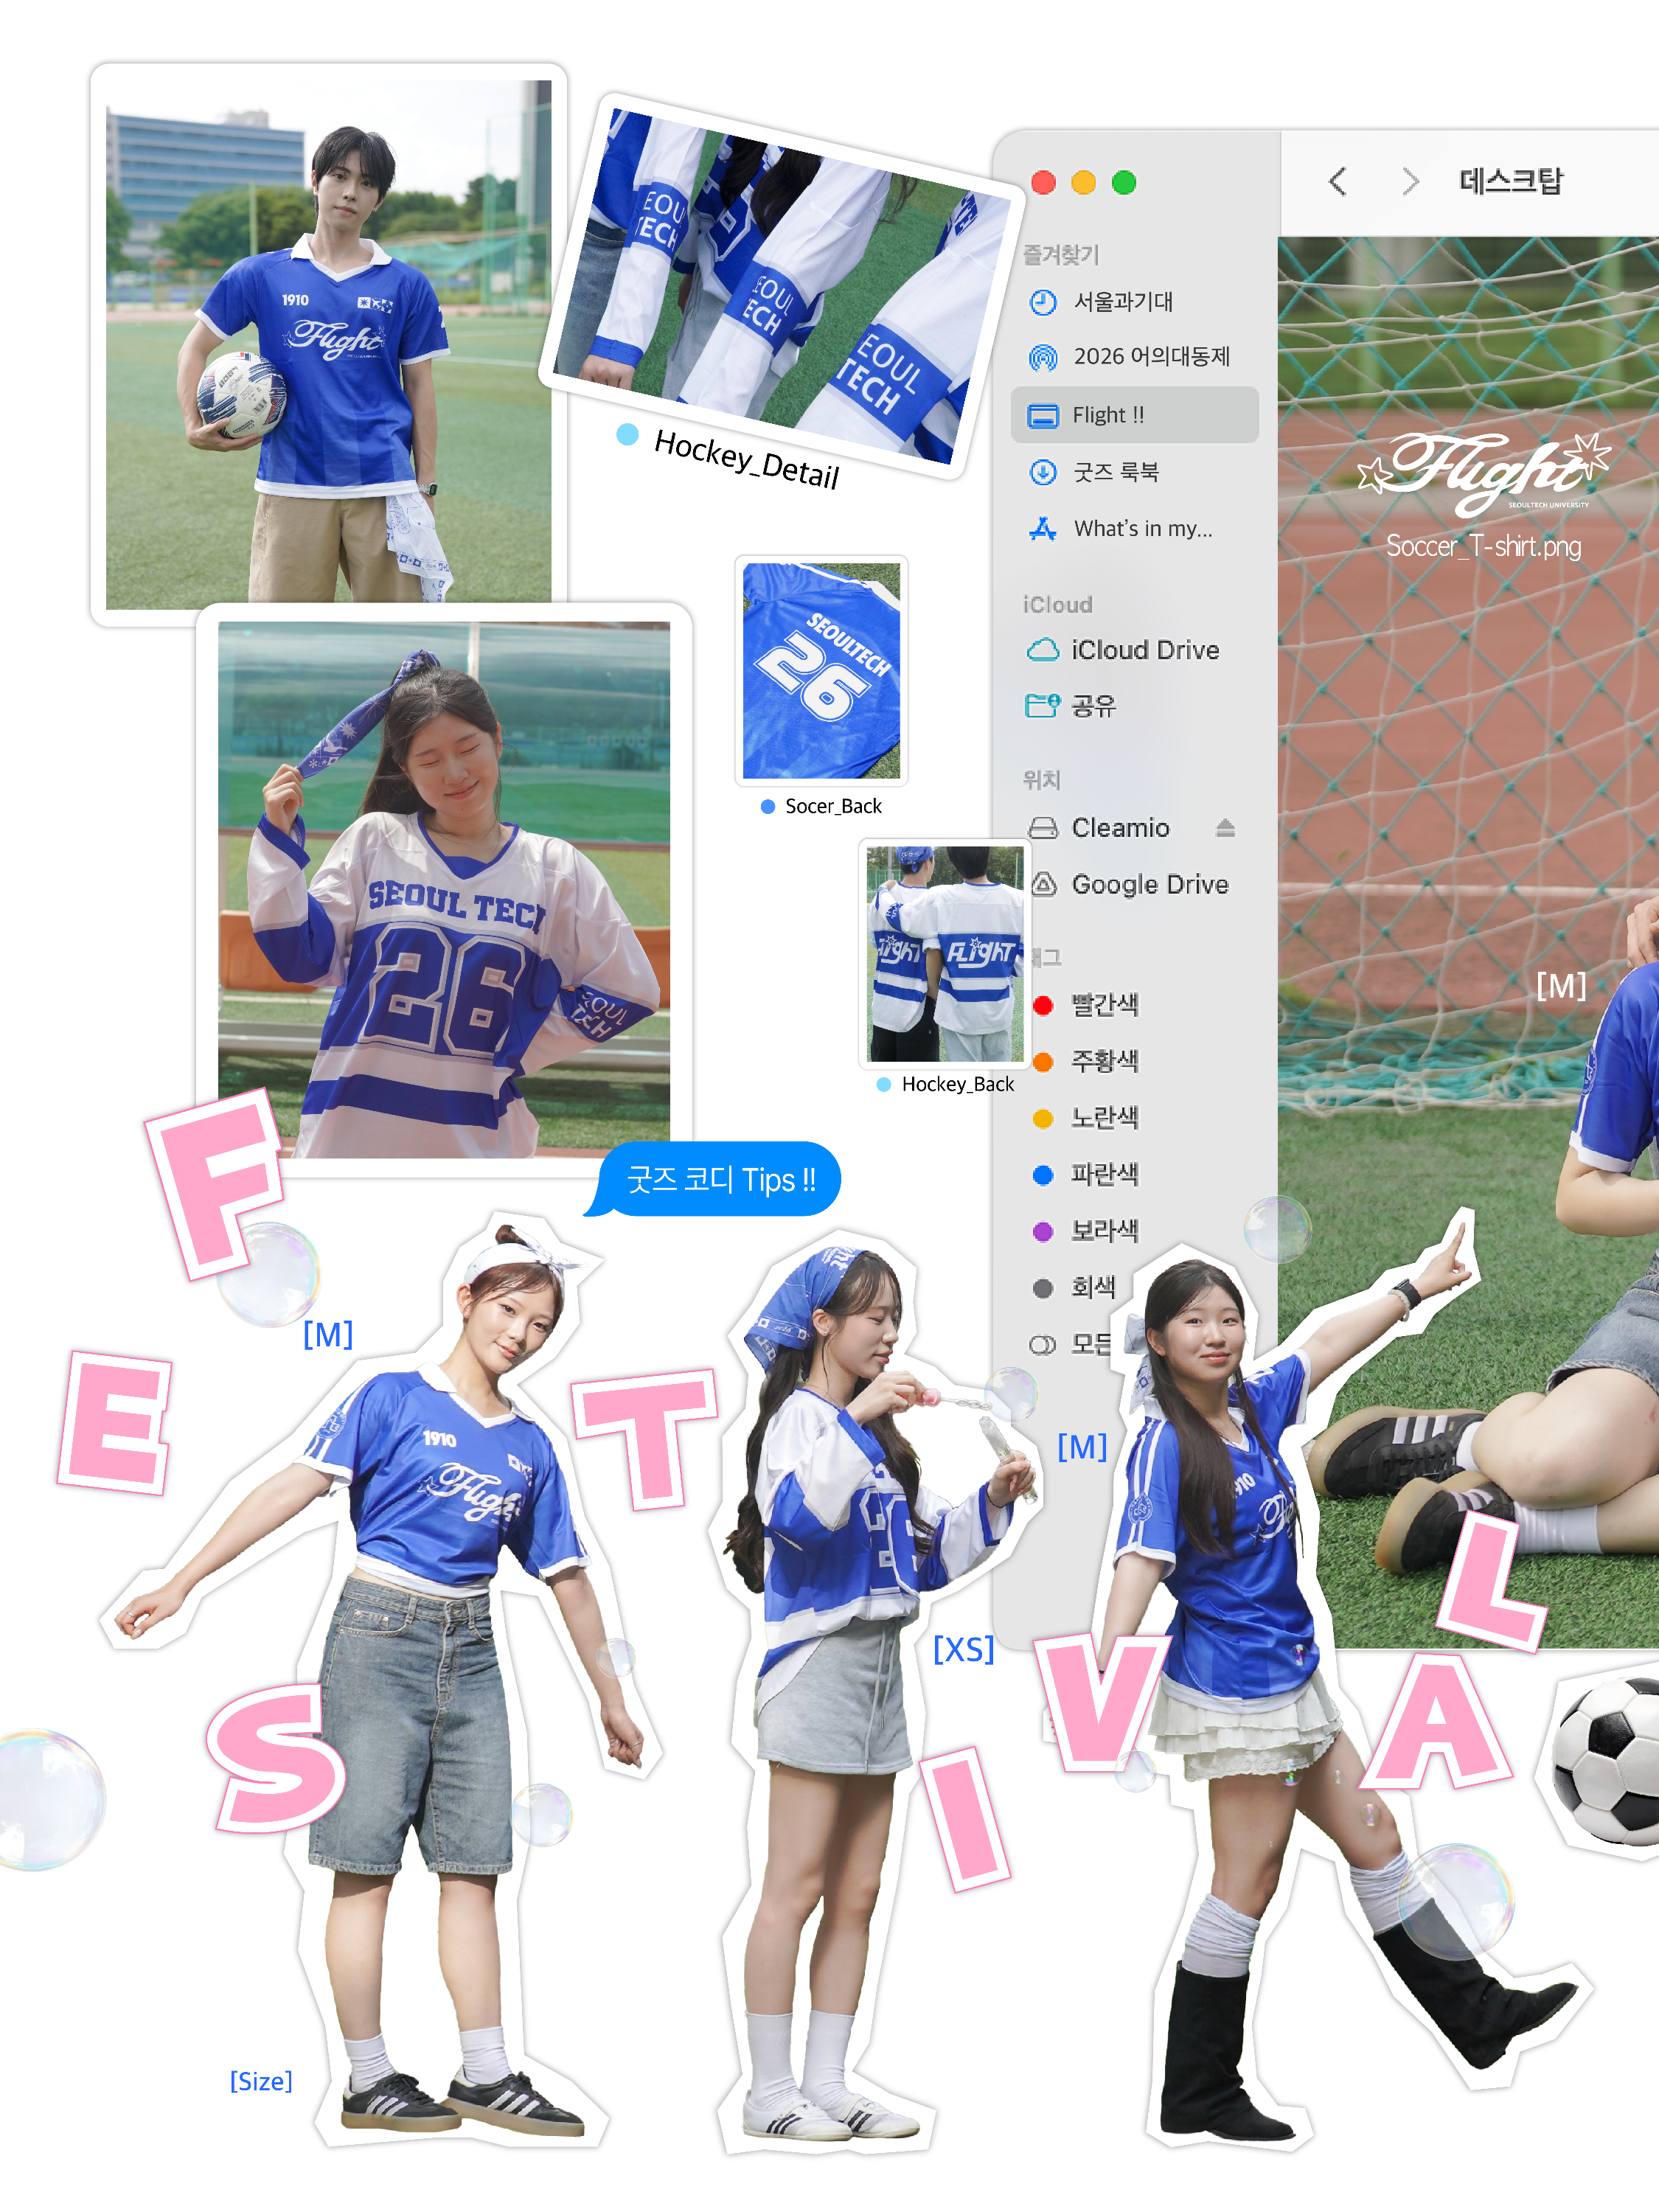Click the Soccer_T-shirt.png caption
This screenshot has height=2212, width=1659.
1484,546
